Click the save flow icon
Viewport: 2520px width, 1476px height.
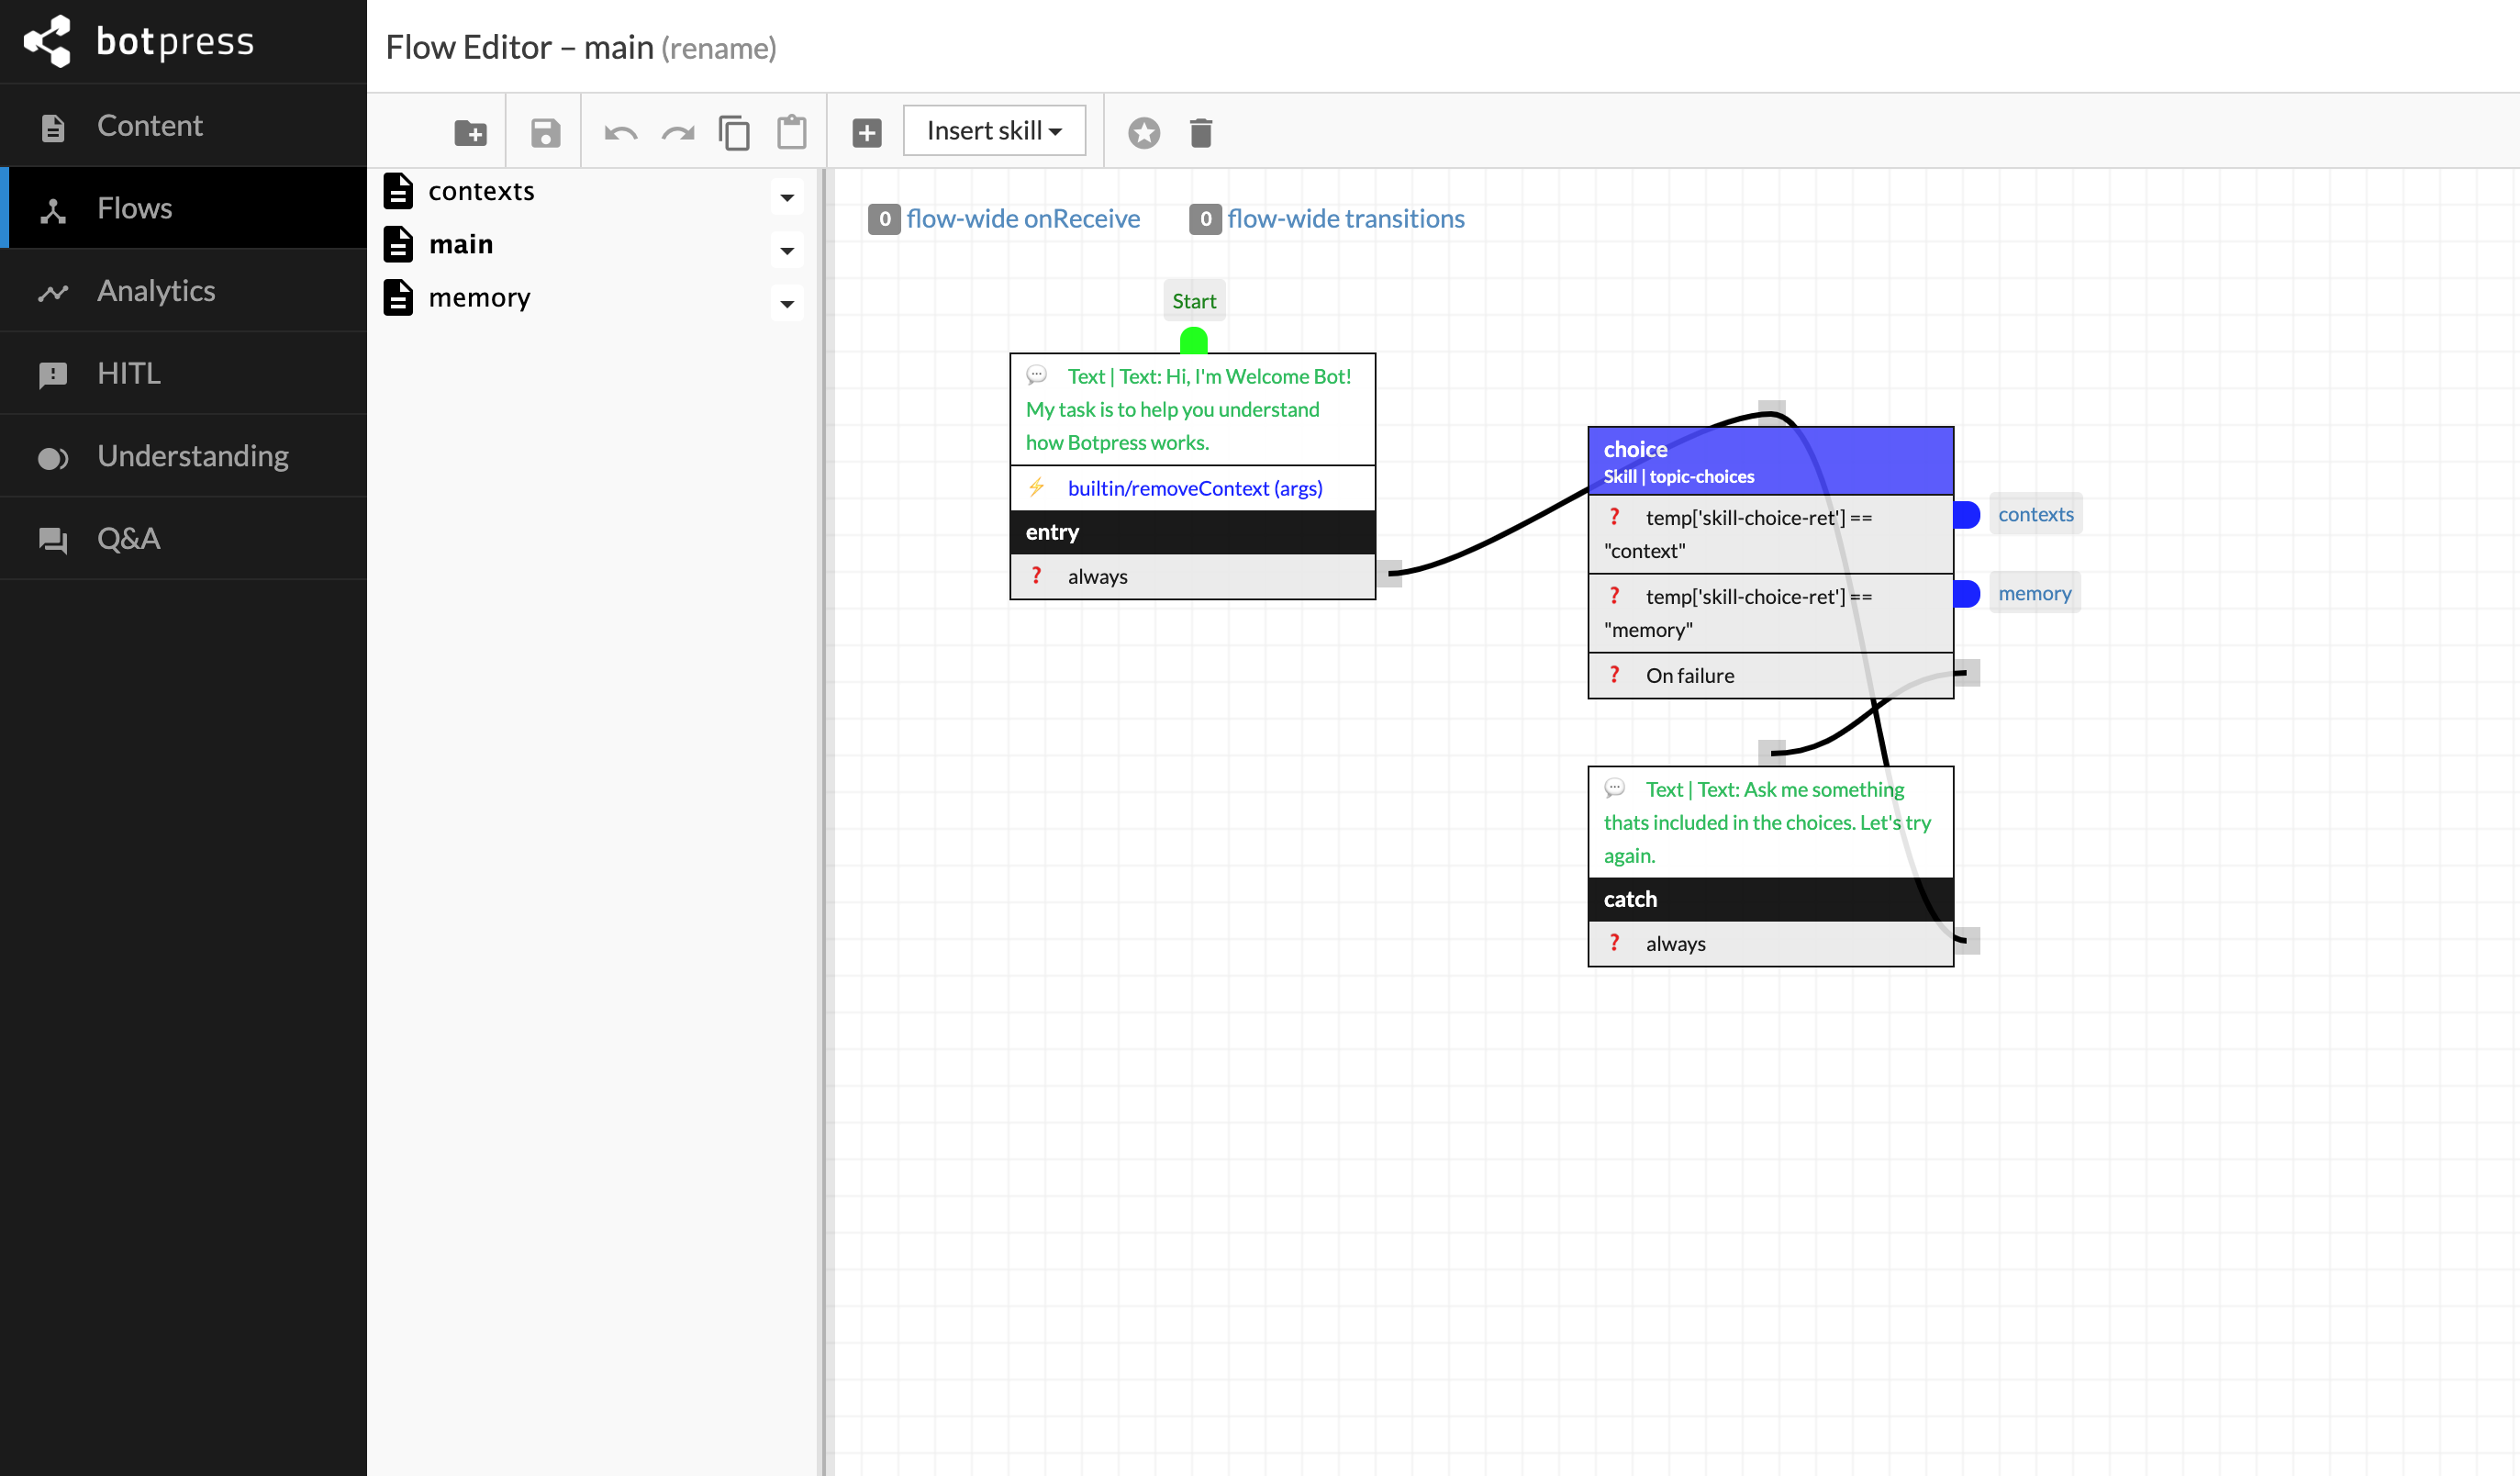545,132
